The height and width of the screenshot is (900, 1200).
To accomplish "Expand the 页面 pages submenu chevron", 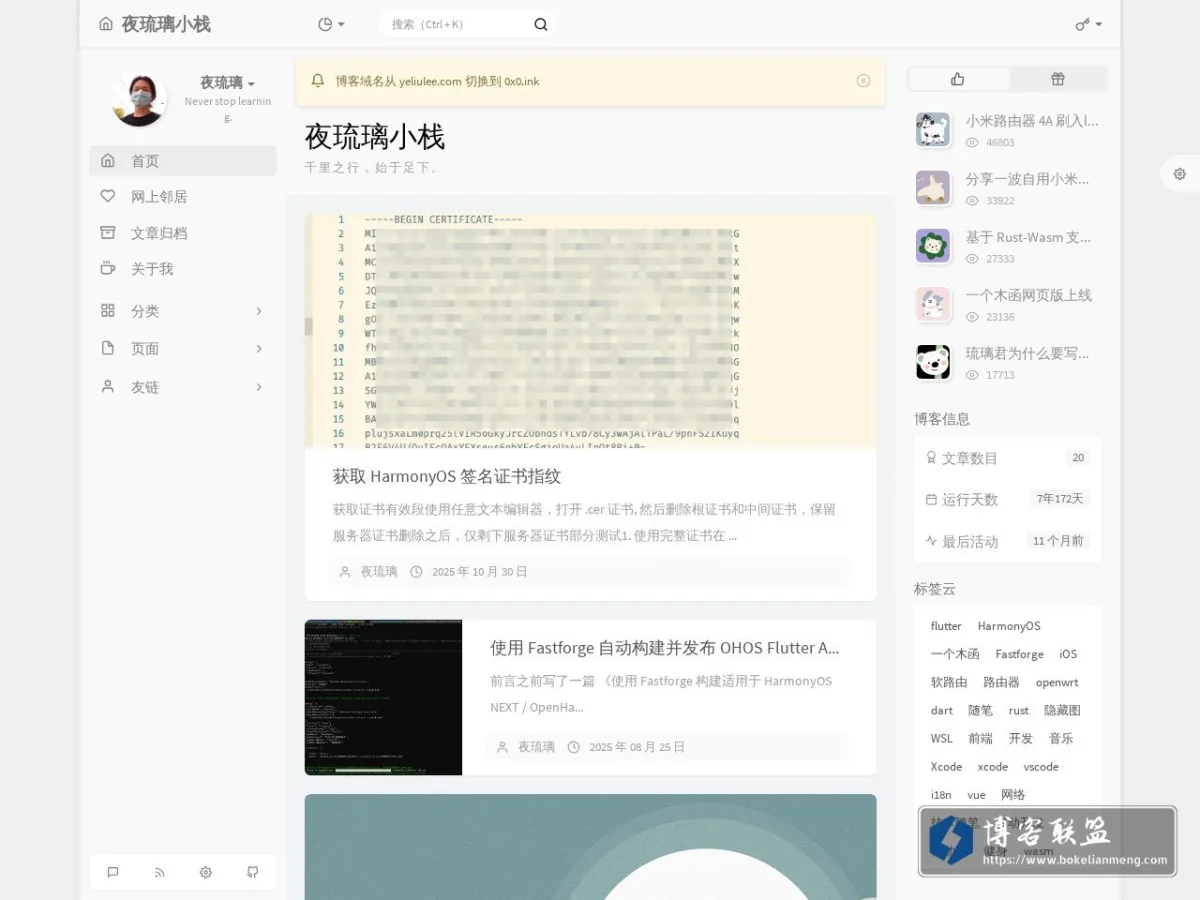I will [x=259, y=349].
